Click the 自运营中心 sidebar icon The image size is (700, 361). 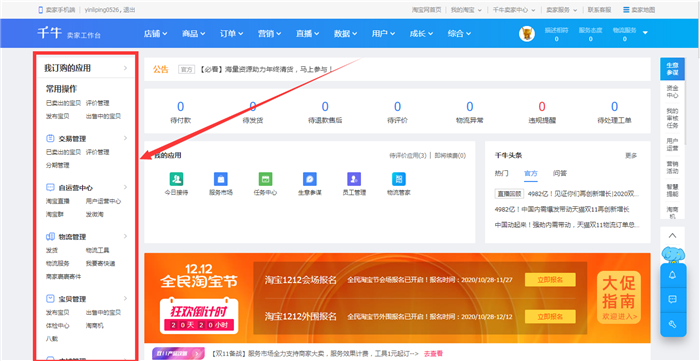pos(50,187)
